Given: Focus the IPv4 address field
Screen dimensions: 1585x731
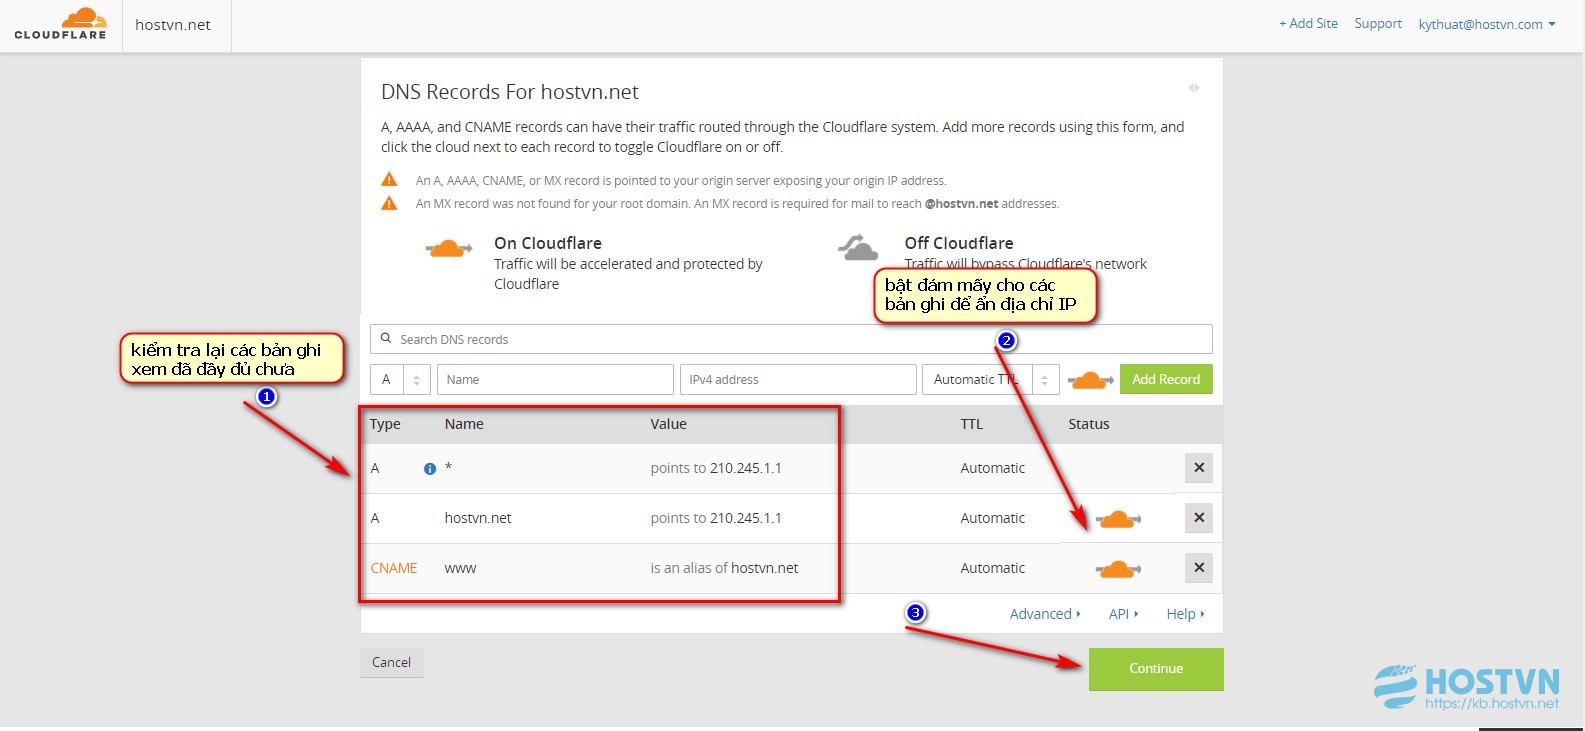Looking at the screenshot, I should [798, 380].
